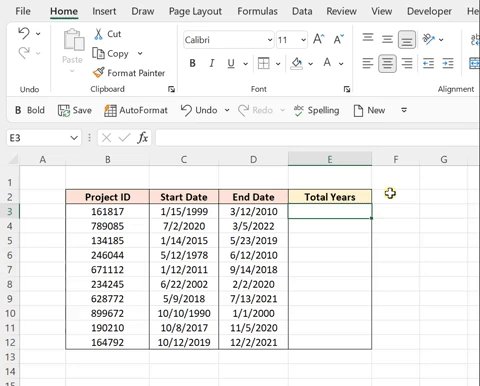This screenshot has height=386, width=480.
Task: Click End Date cell 12/2/2021
Action: (253, 342)
